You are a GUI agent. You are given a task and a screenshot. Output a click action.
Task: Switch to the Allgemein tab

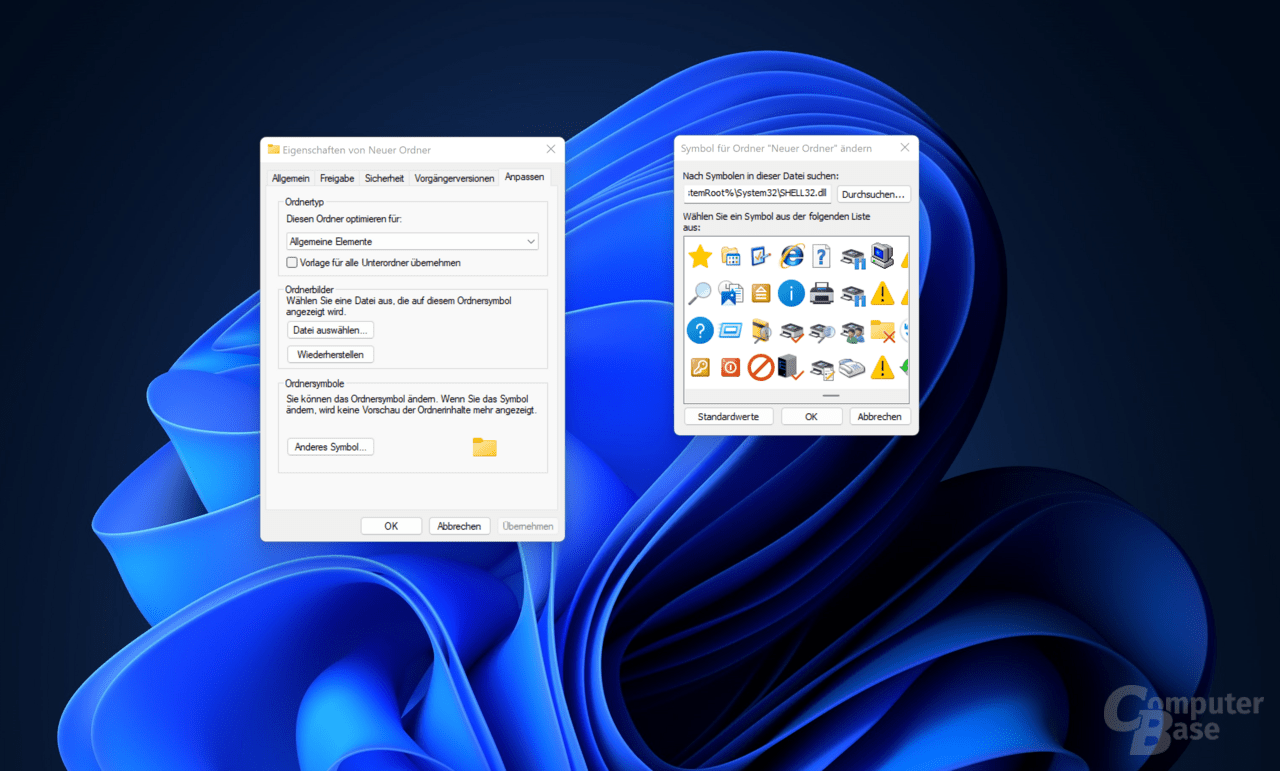291,178
